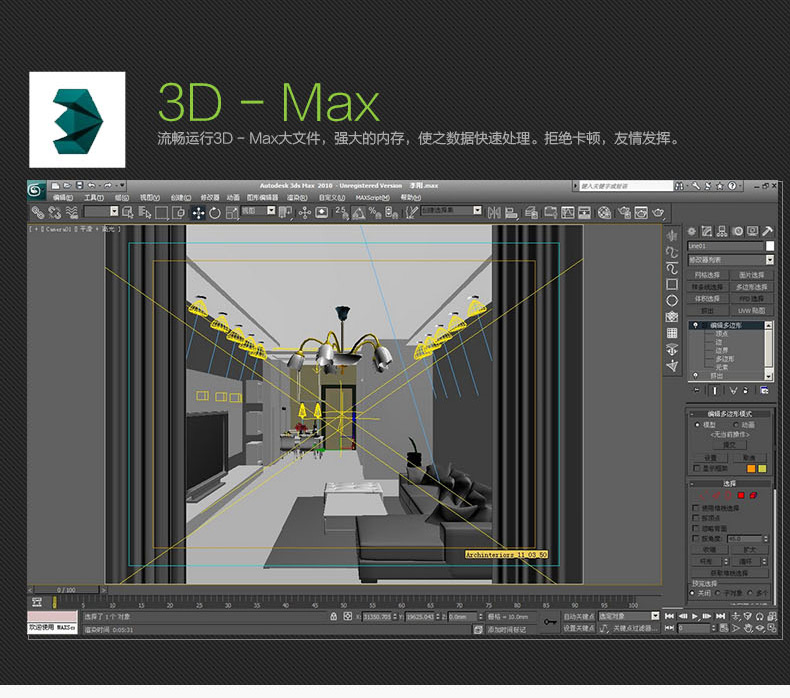Image resolution: width=790 pixels, height=698 pixels.
Task: Activate the Select and Rotate tool
Action: [215, 213]
